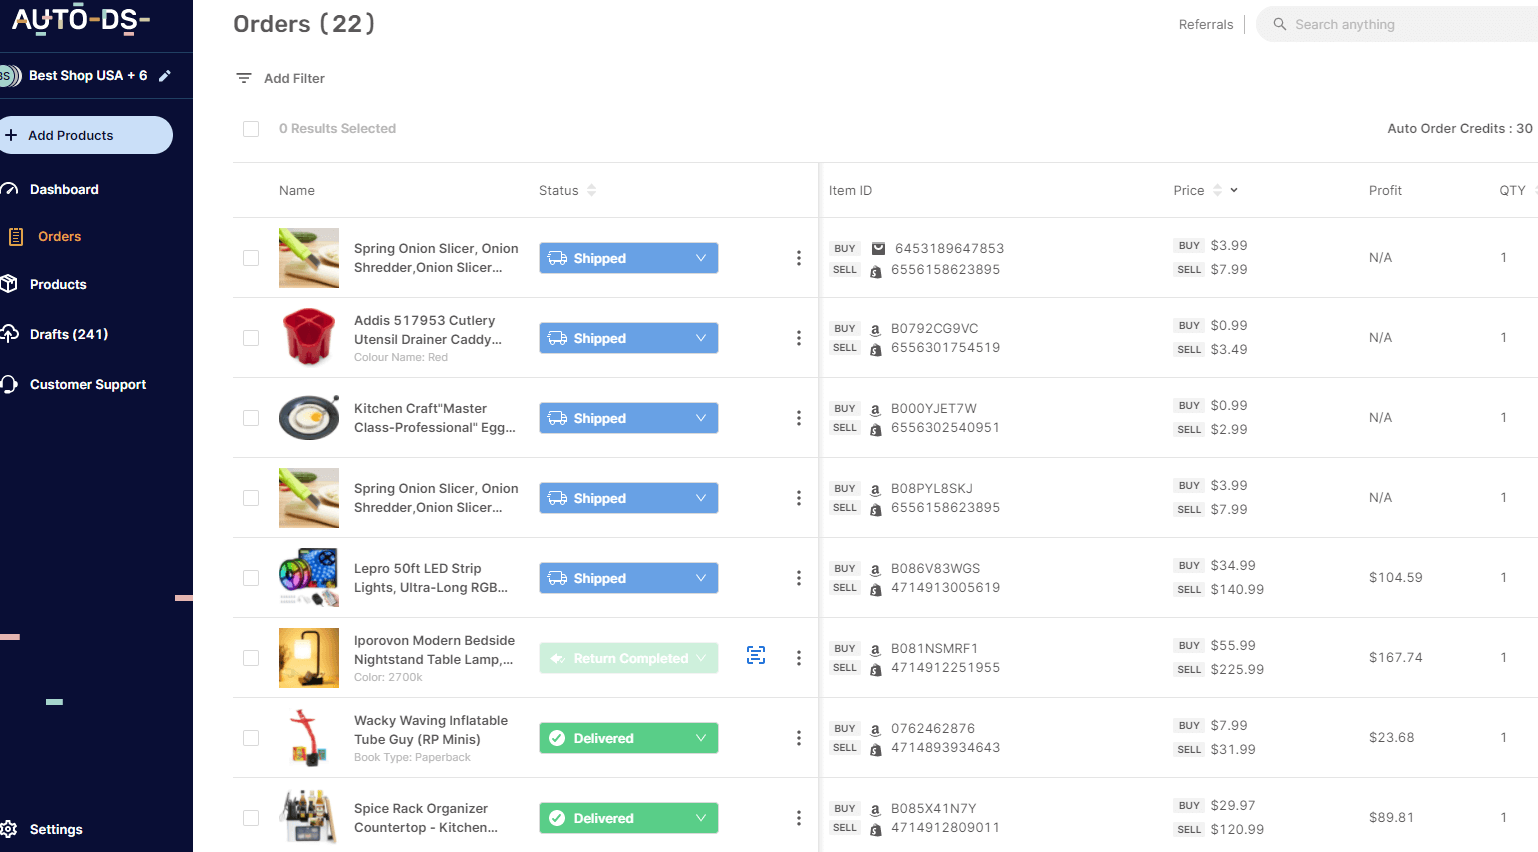Select checkbox for B08PYL8SKJ Onion Slicer order
This screenshot has width=1538, height=852.
251,498
